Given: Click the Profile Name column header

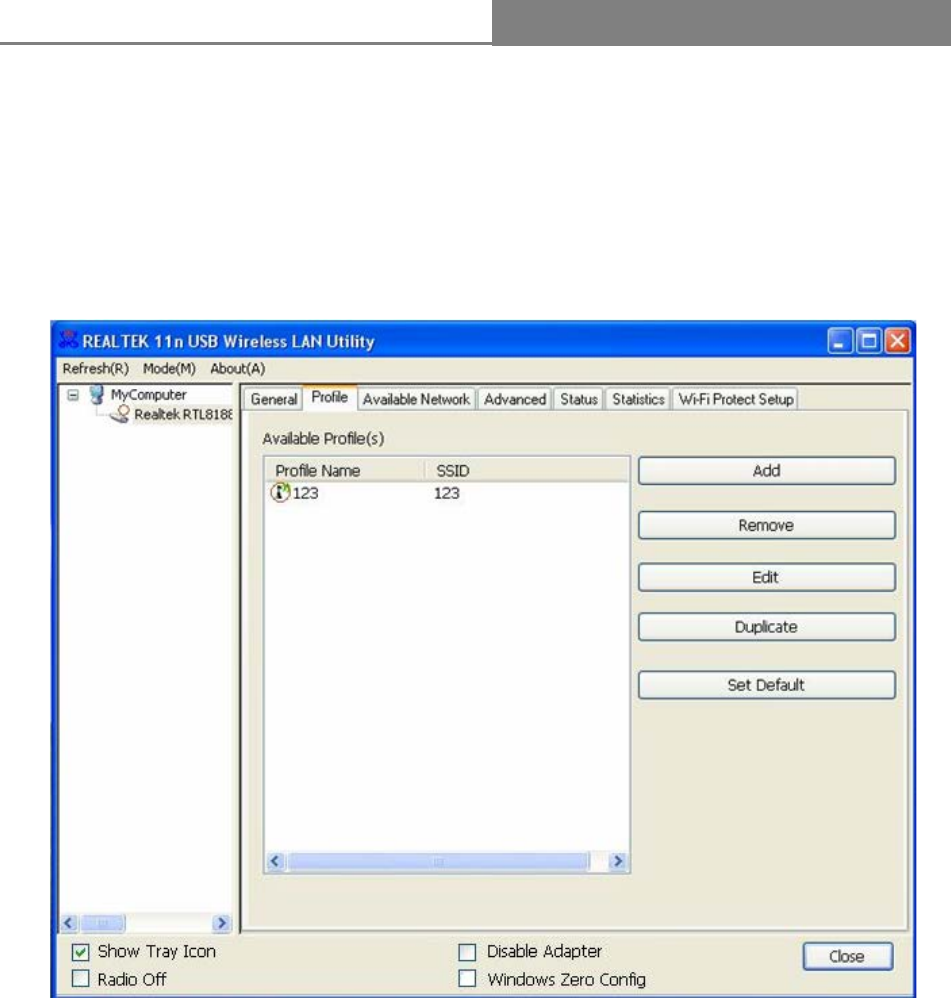Looking at the screenshot, I should tap(345, 470).
